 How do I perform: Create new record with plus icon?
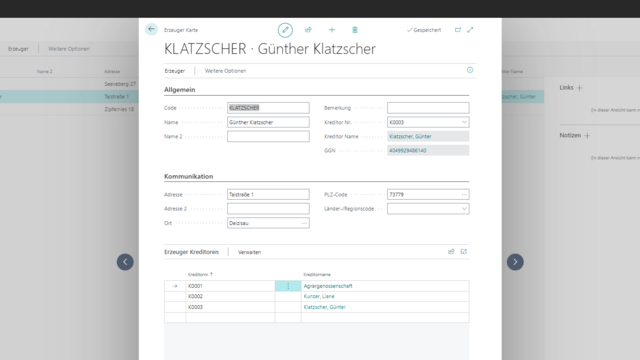click(331, 30)
